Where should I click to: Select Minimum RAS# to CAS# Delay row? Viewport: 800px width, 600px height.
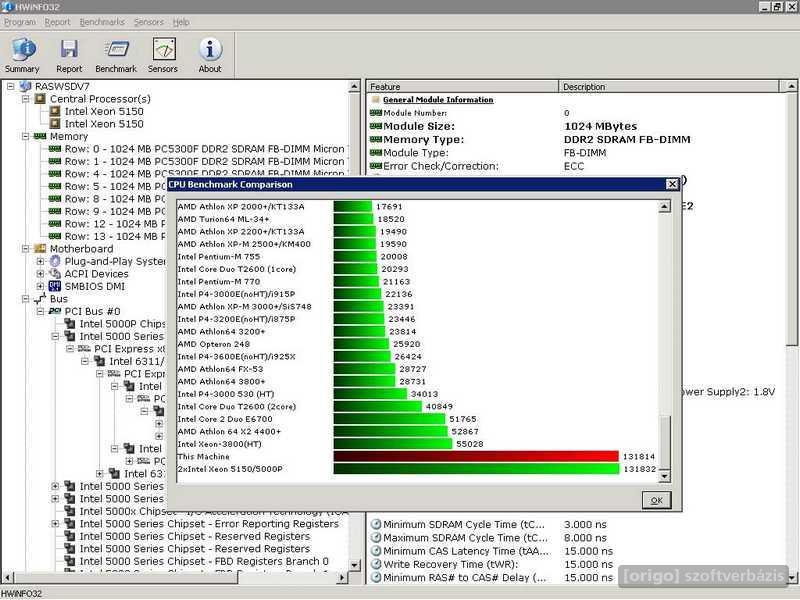coord(464,578)
